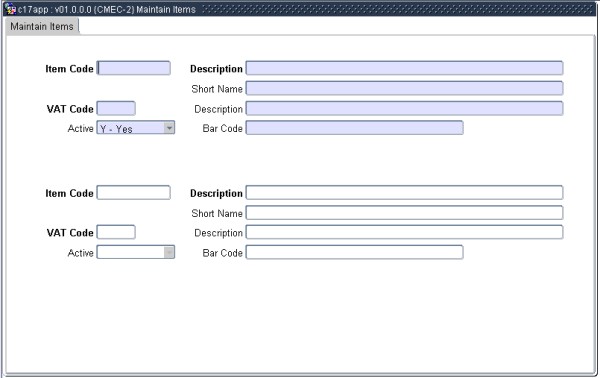Image resolution: width=600 pixels, height=378 pixels.
Task: Select the first VAT Code field
Action: point(116,108)
